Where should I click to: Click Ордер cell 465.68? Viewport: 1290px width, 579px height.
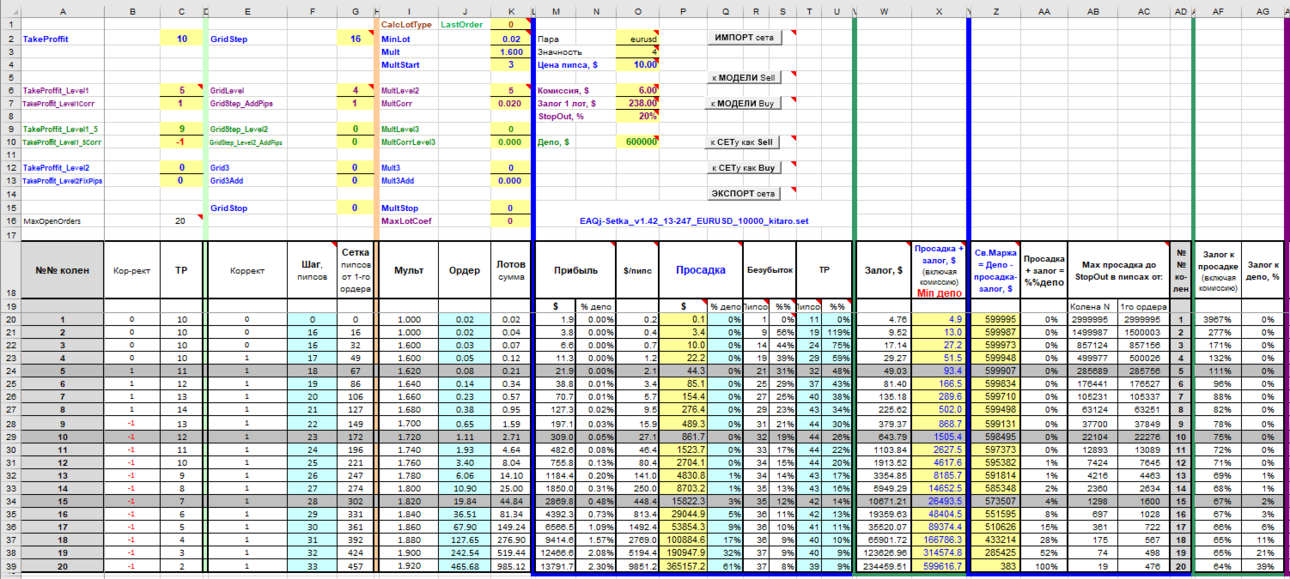point(464,565)
